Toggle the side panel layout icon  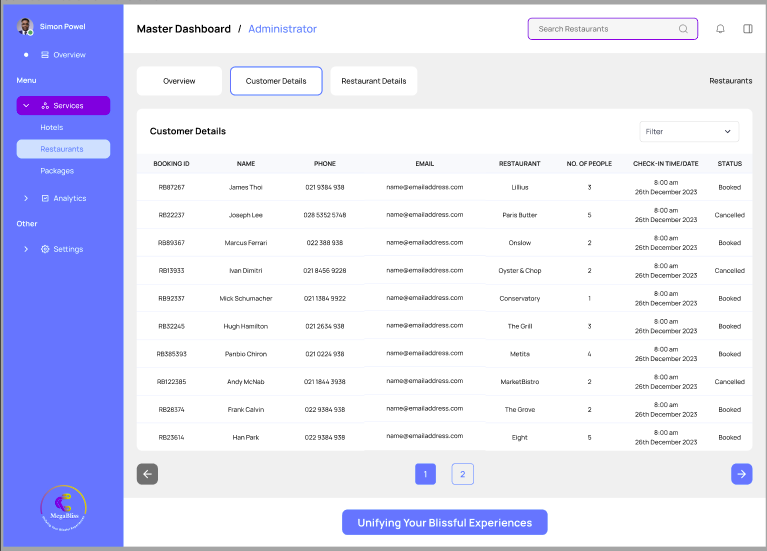pyautogui.click(x=747, y=29)
